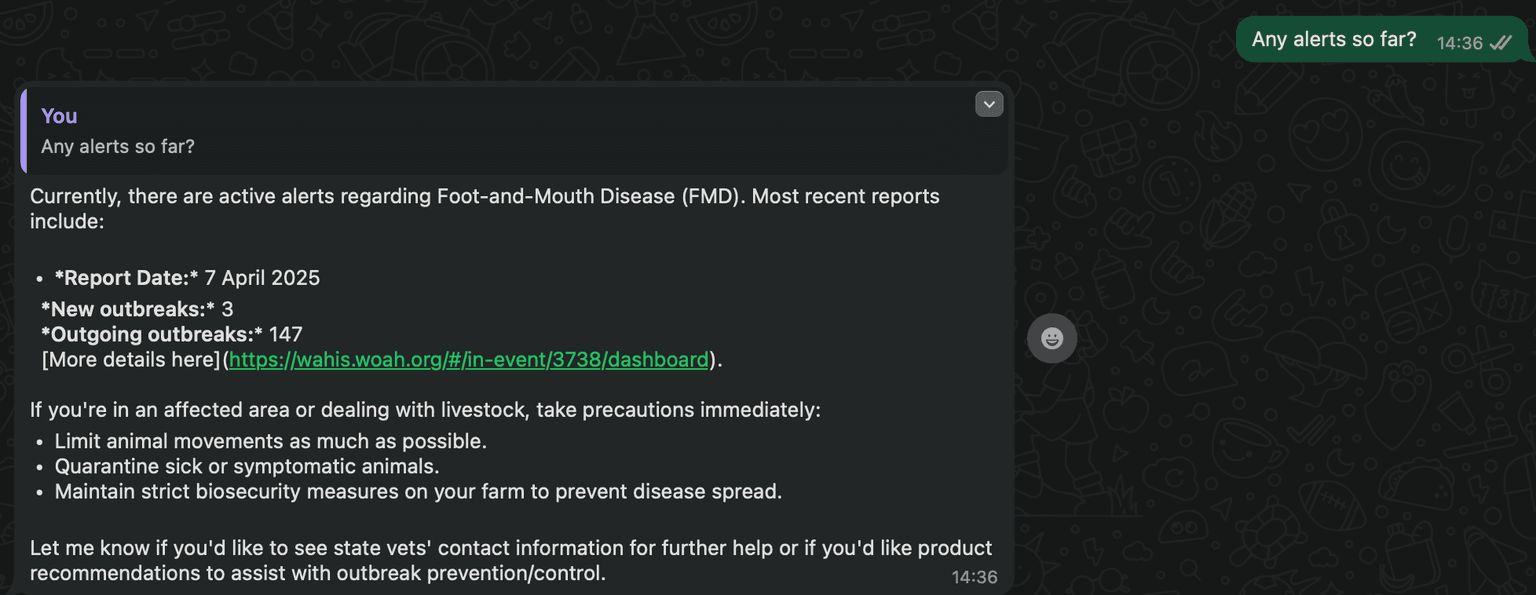Open the wahis.woah.org dashboard link
Viewport: 1536px width, 595px height.
(469, 360)
